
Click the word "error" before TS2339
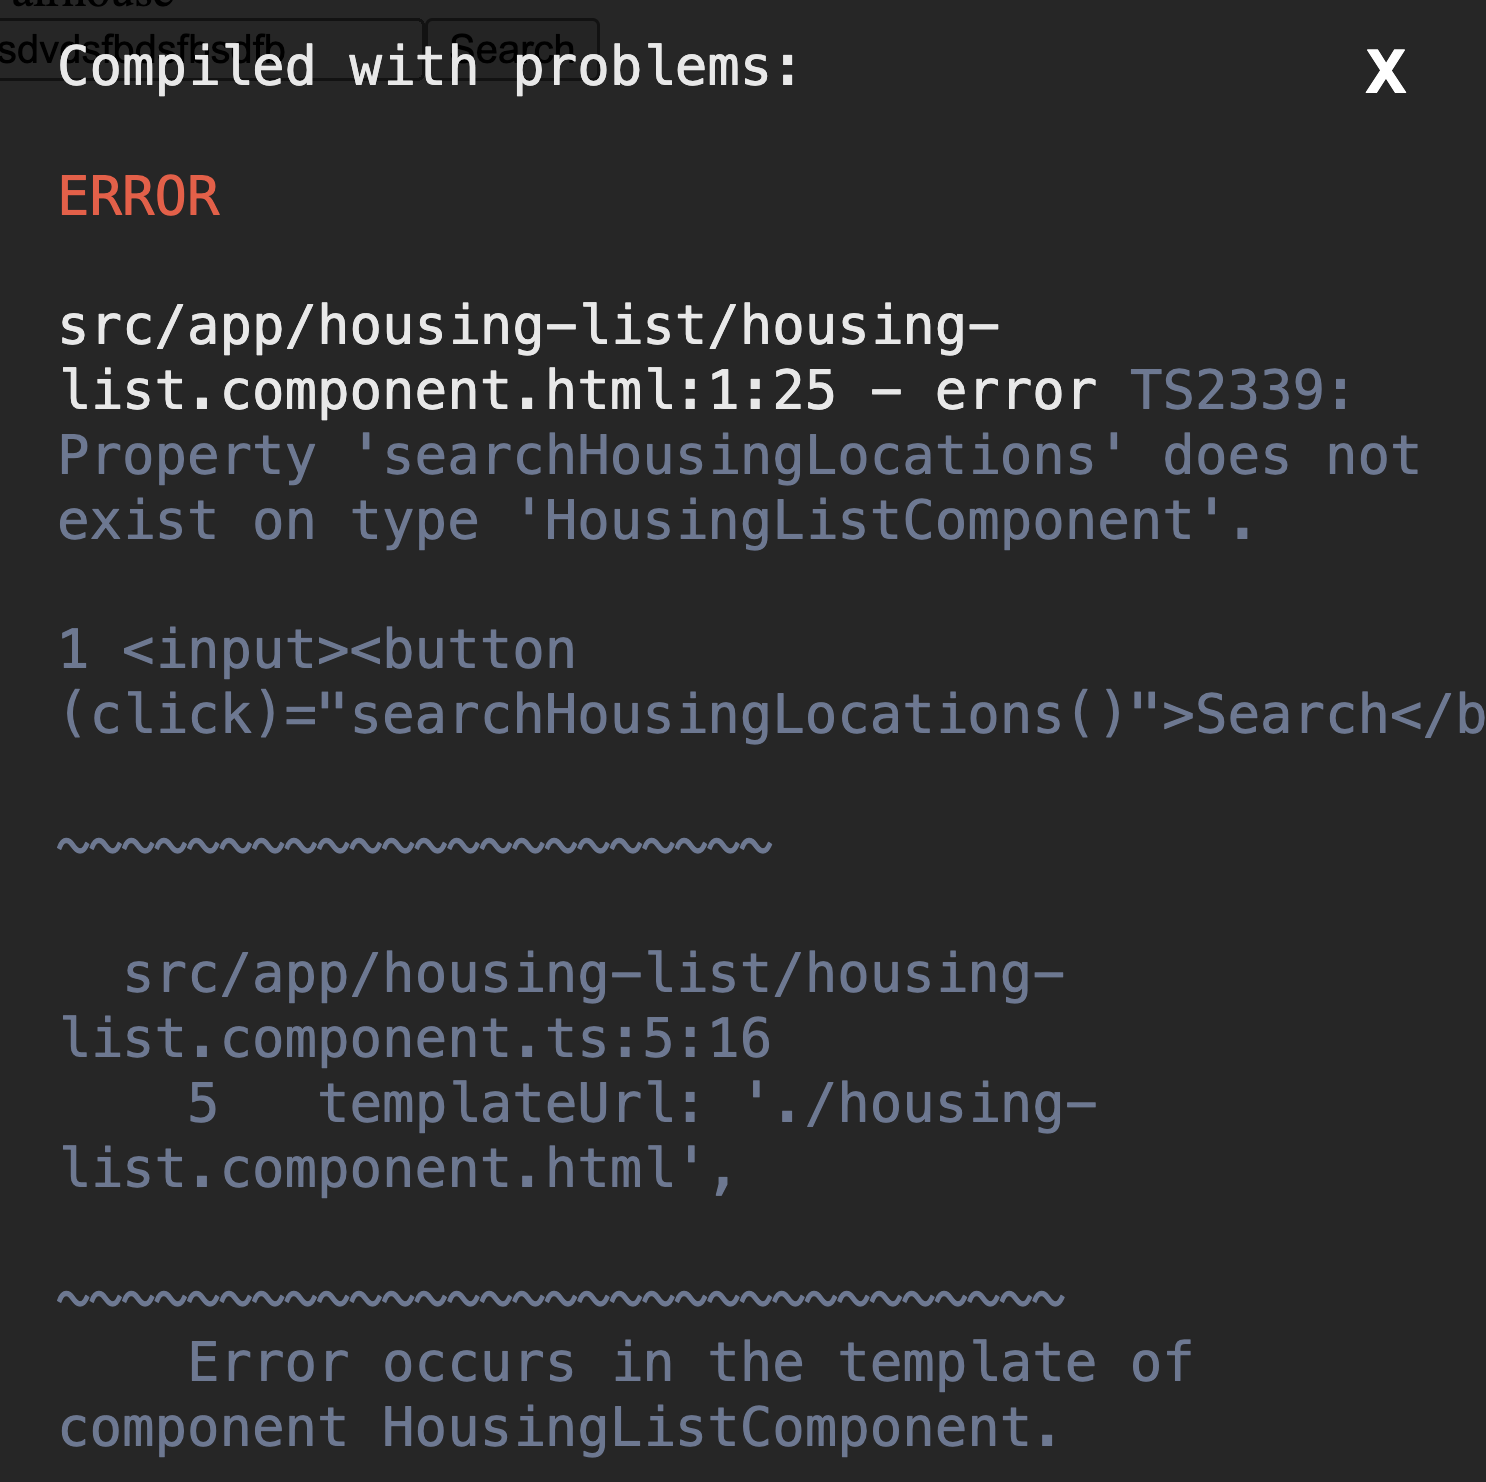pyautogui.click(x=1015, y=391)
